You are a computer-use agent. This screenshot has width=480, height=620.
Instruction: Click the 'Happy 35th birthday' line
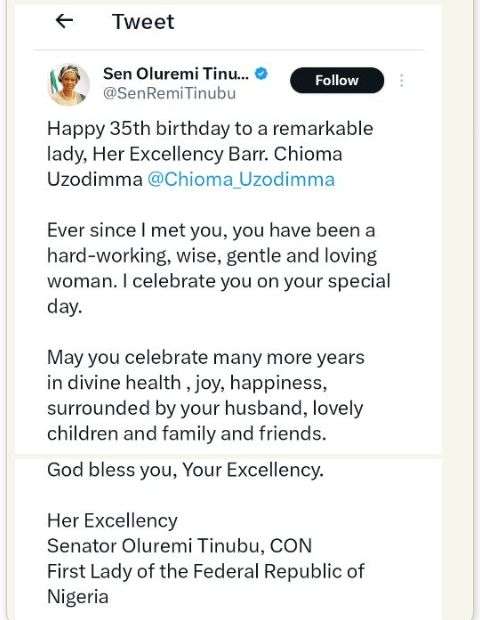tap(210, 129)
